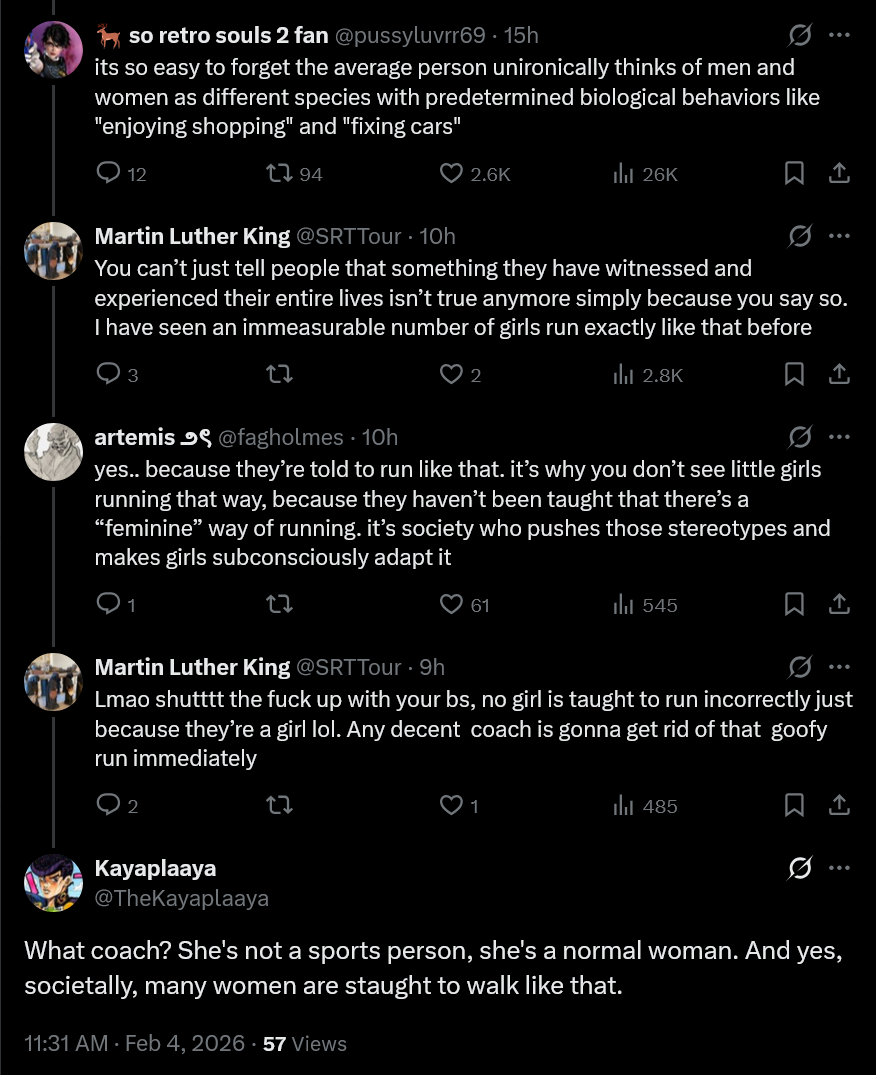Open more options on first tweet
876x1075 pixels.
pos(840,36)
